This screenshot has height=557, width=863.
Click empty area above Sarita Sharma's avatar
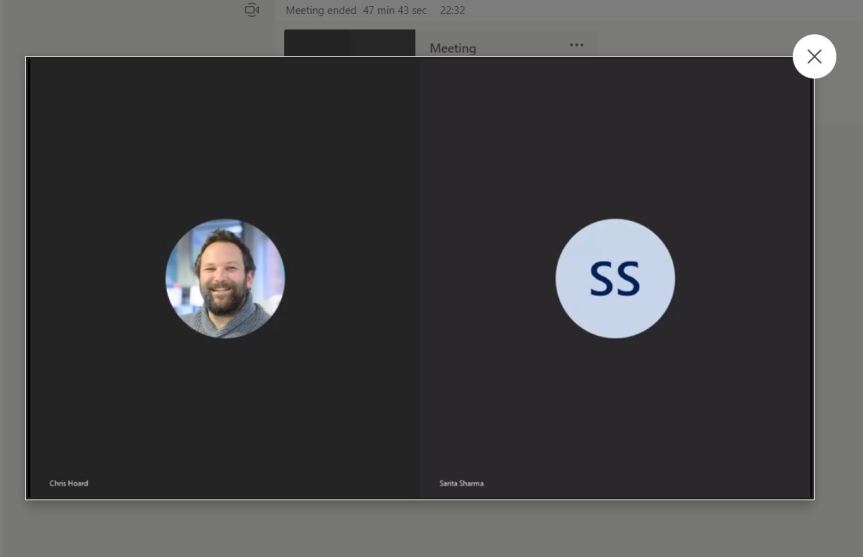[615, 140]
